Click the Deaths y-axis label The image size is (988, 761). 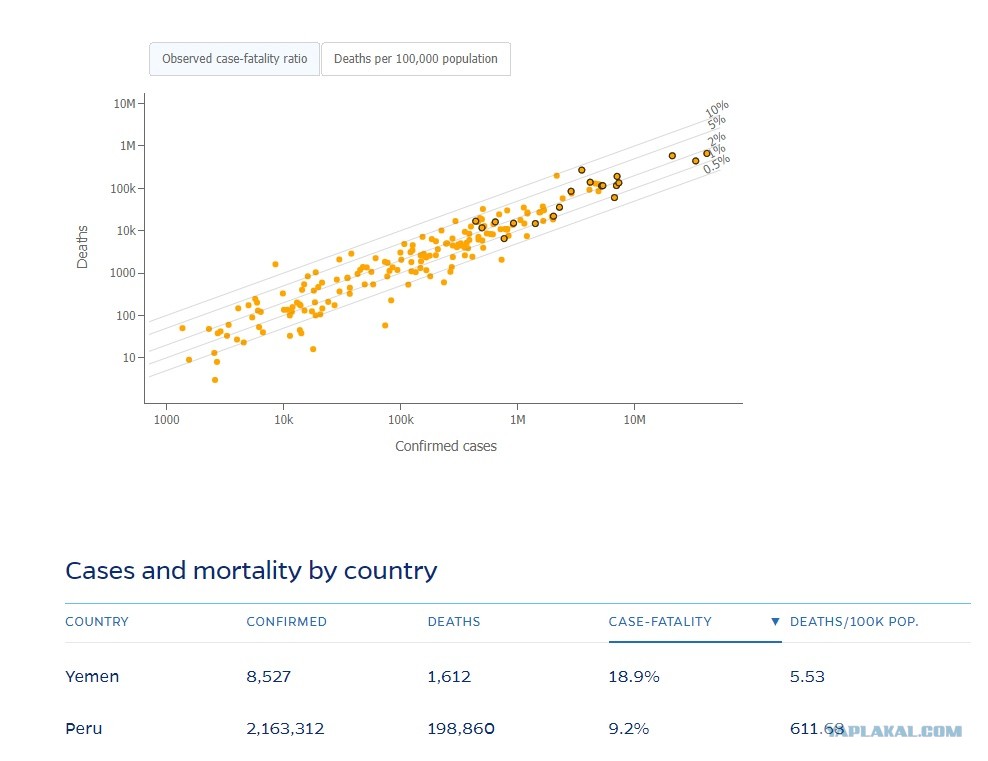[x=82, y=247]
